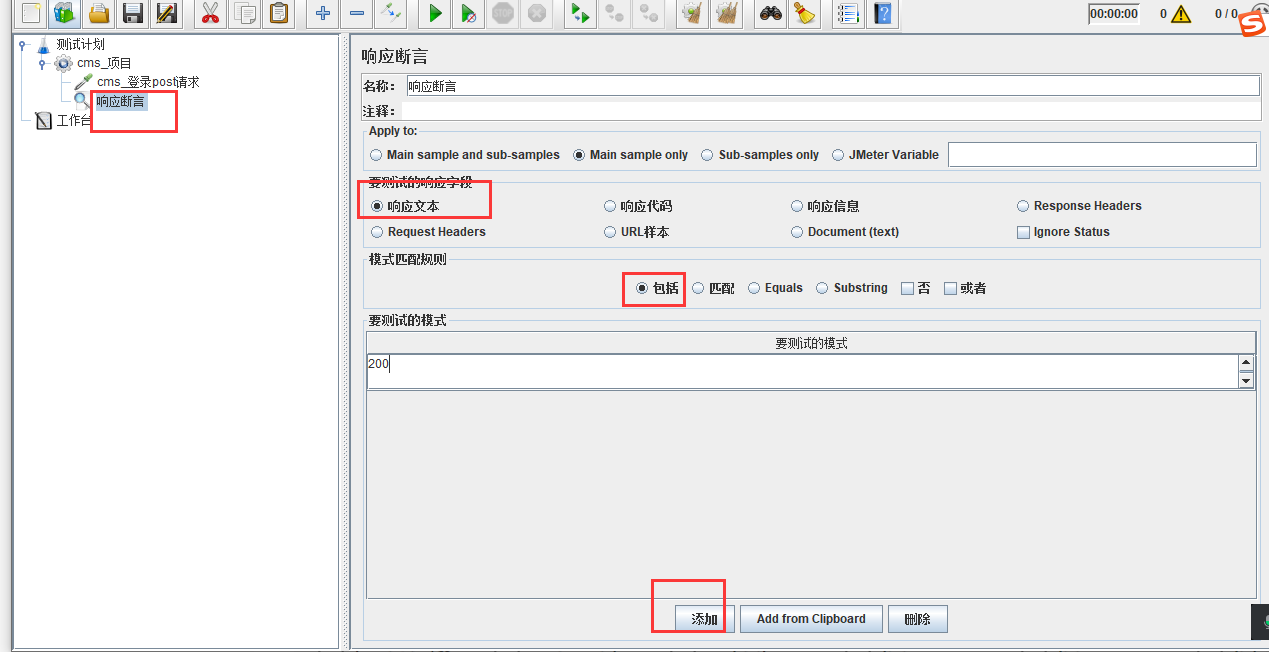Click the 名称 name input field
This screenshot has width=1269, height=652.
pyautogui.click(x=833, y=86)
